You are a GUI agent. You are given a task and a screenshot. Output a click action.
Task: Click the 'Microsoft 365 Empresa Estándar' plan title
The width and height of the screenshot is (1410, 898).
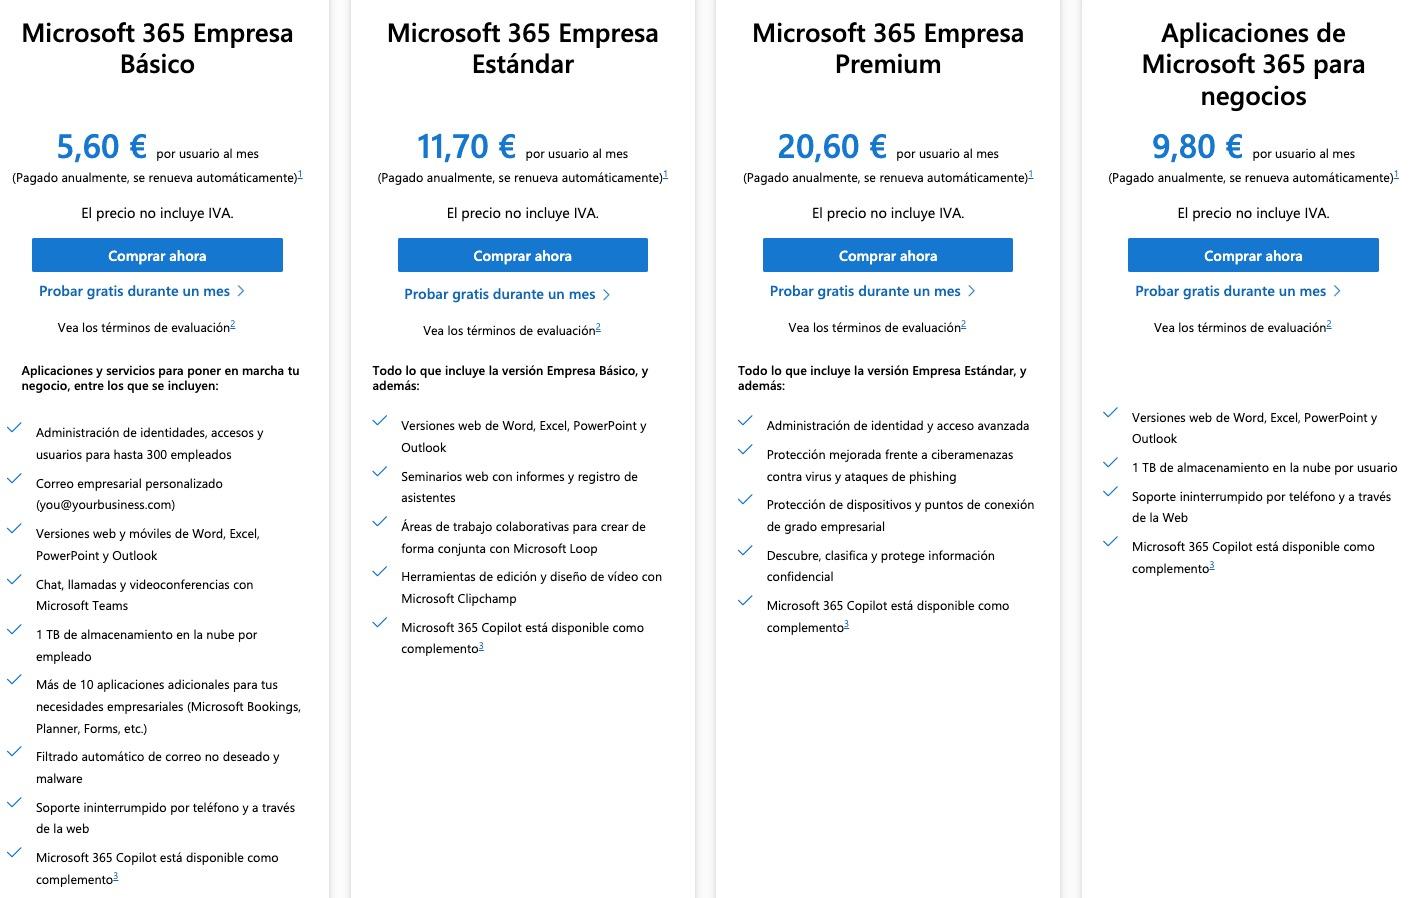pyautogui.click(x=521, y=49)
